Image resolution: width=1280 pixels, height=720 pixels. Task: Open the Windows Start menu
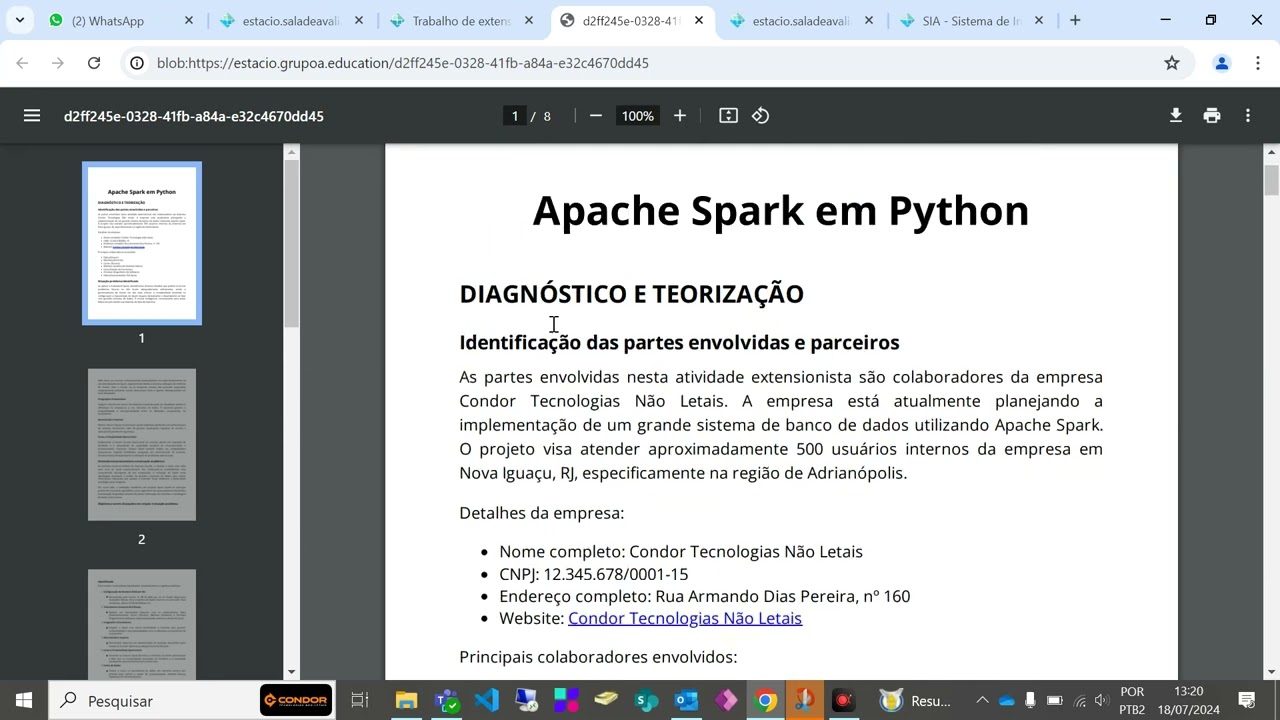(24, 701)
